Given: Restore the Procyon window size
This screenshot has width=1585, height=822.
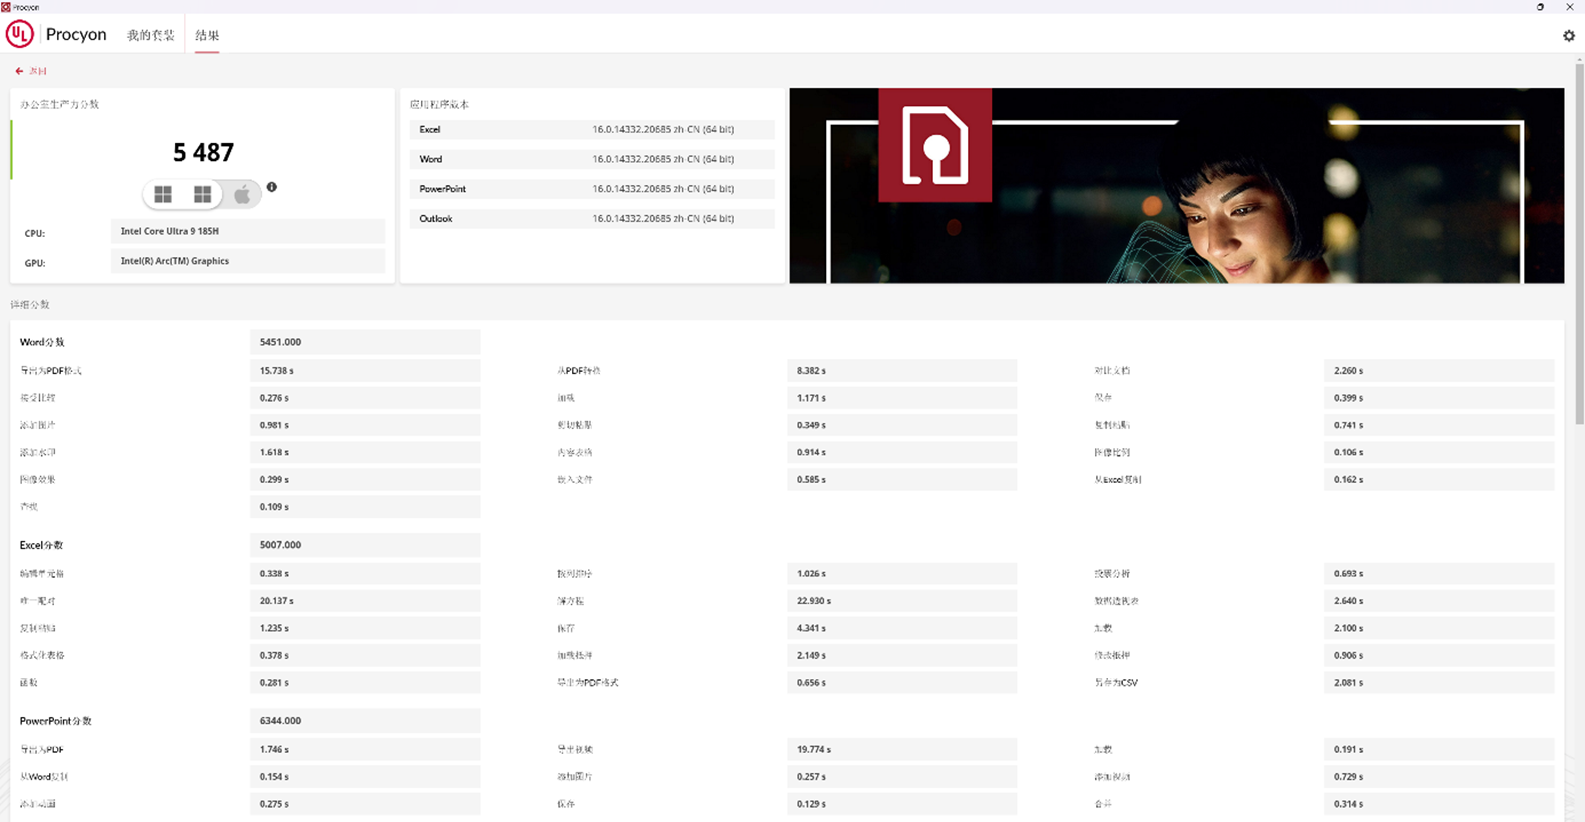Looking at the screenshot, I should pyautogui.click(x=1540, y=7).
